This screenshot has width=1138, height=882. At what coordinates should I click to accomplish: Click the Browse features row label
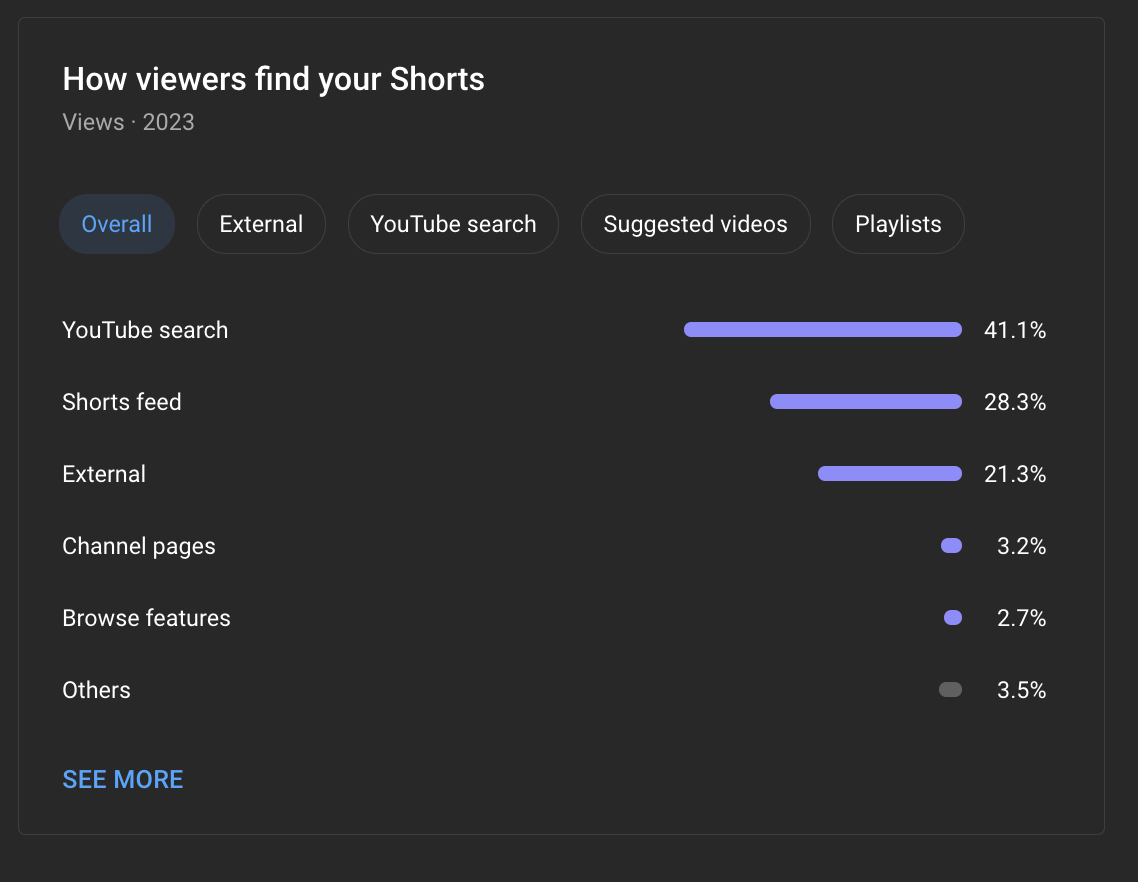pos(147,618)
